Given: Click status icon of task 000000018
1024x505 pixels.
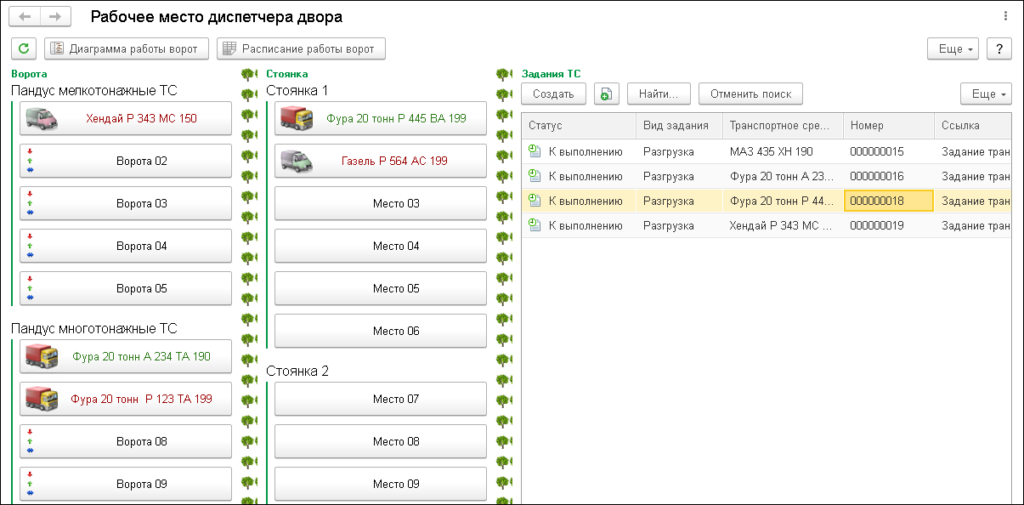Looking at the screenshot, I should pos(534,201).
